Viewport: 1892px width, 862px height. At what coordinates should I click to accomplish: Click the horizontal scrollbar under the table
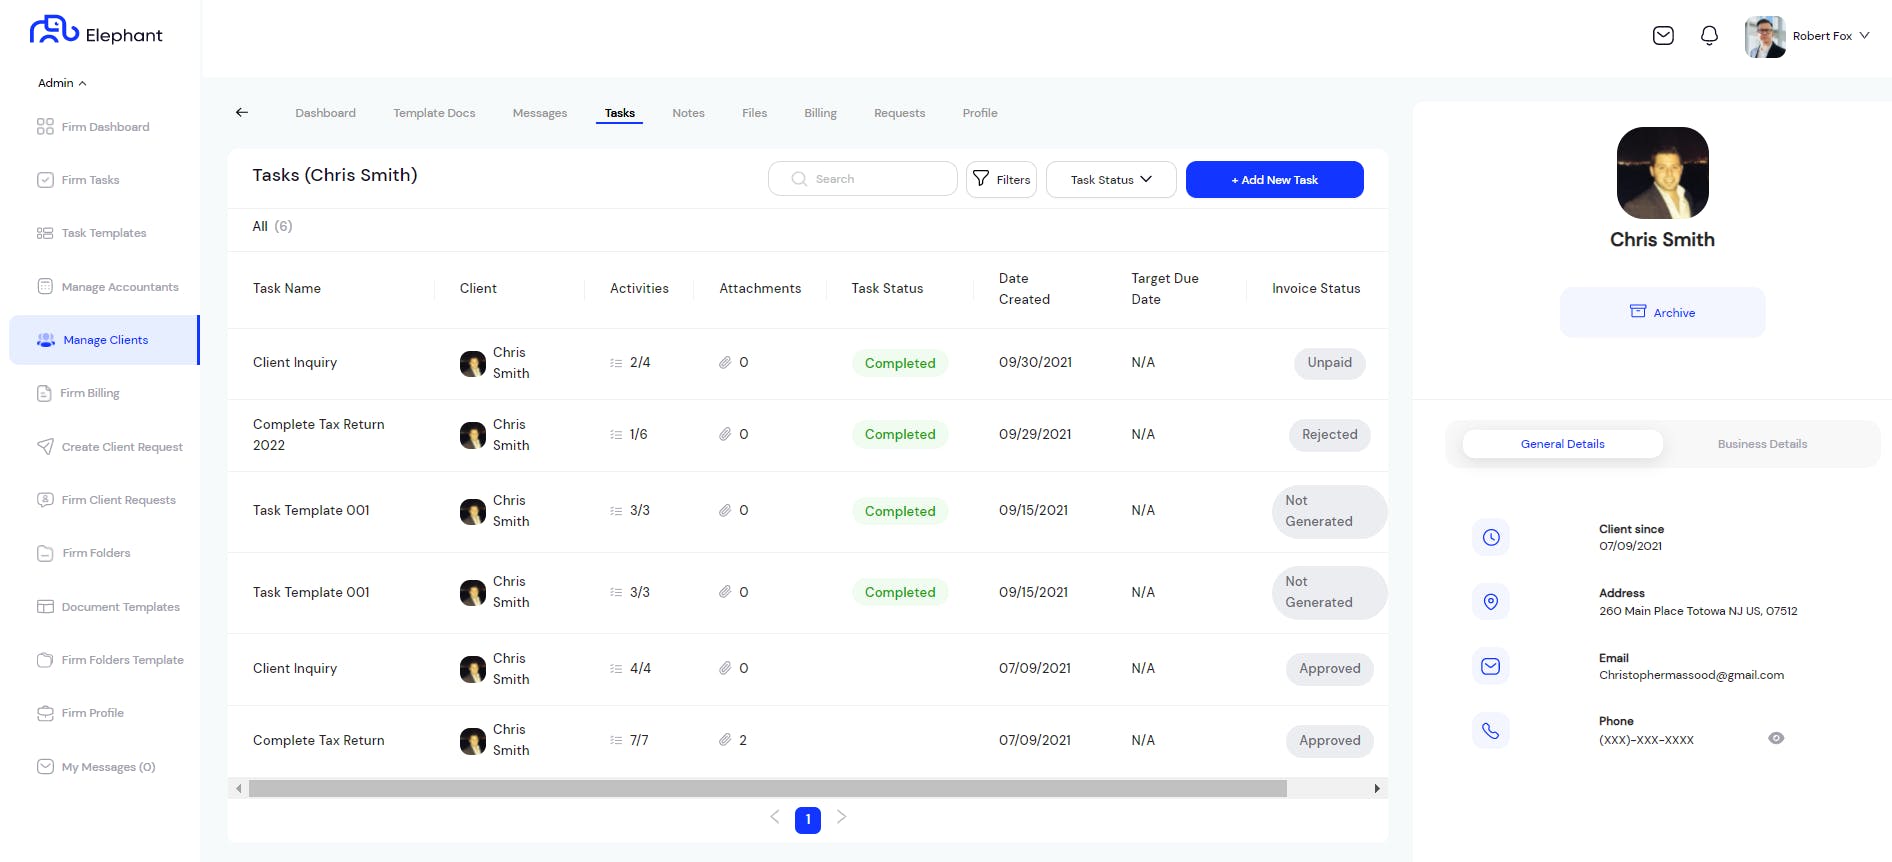click(x=767, y=789)
